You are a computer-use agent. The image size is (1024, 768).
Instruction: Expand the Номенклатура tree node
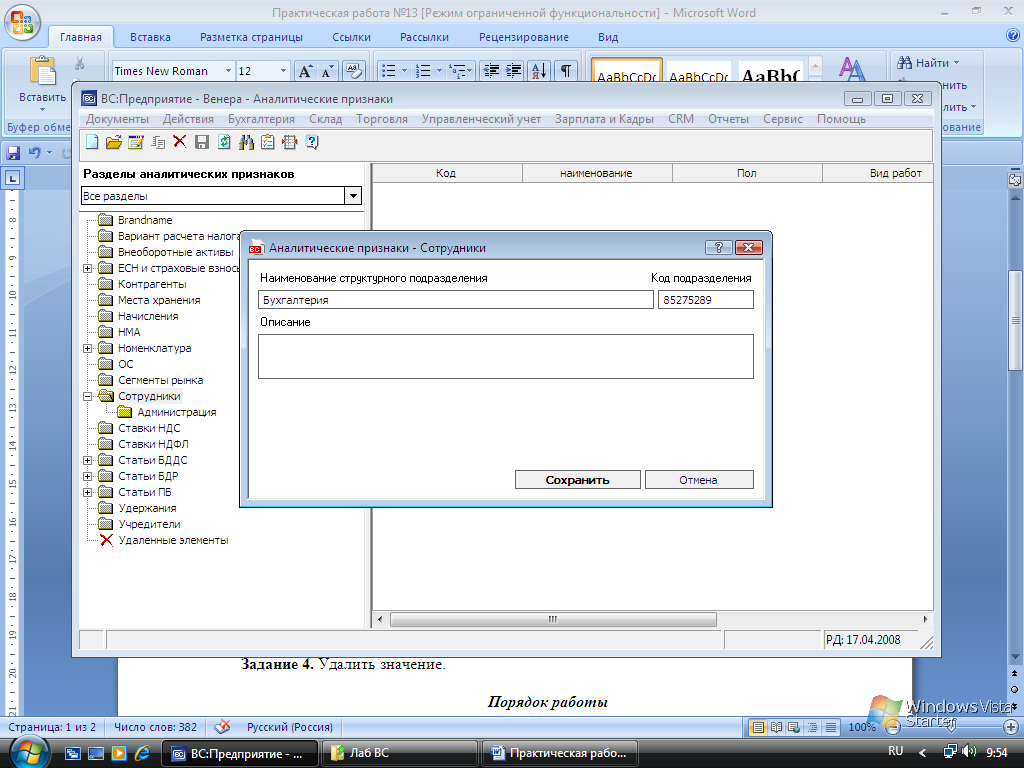[88, 349]
